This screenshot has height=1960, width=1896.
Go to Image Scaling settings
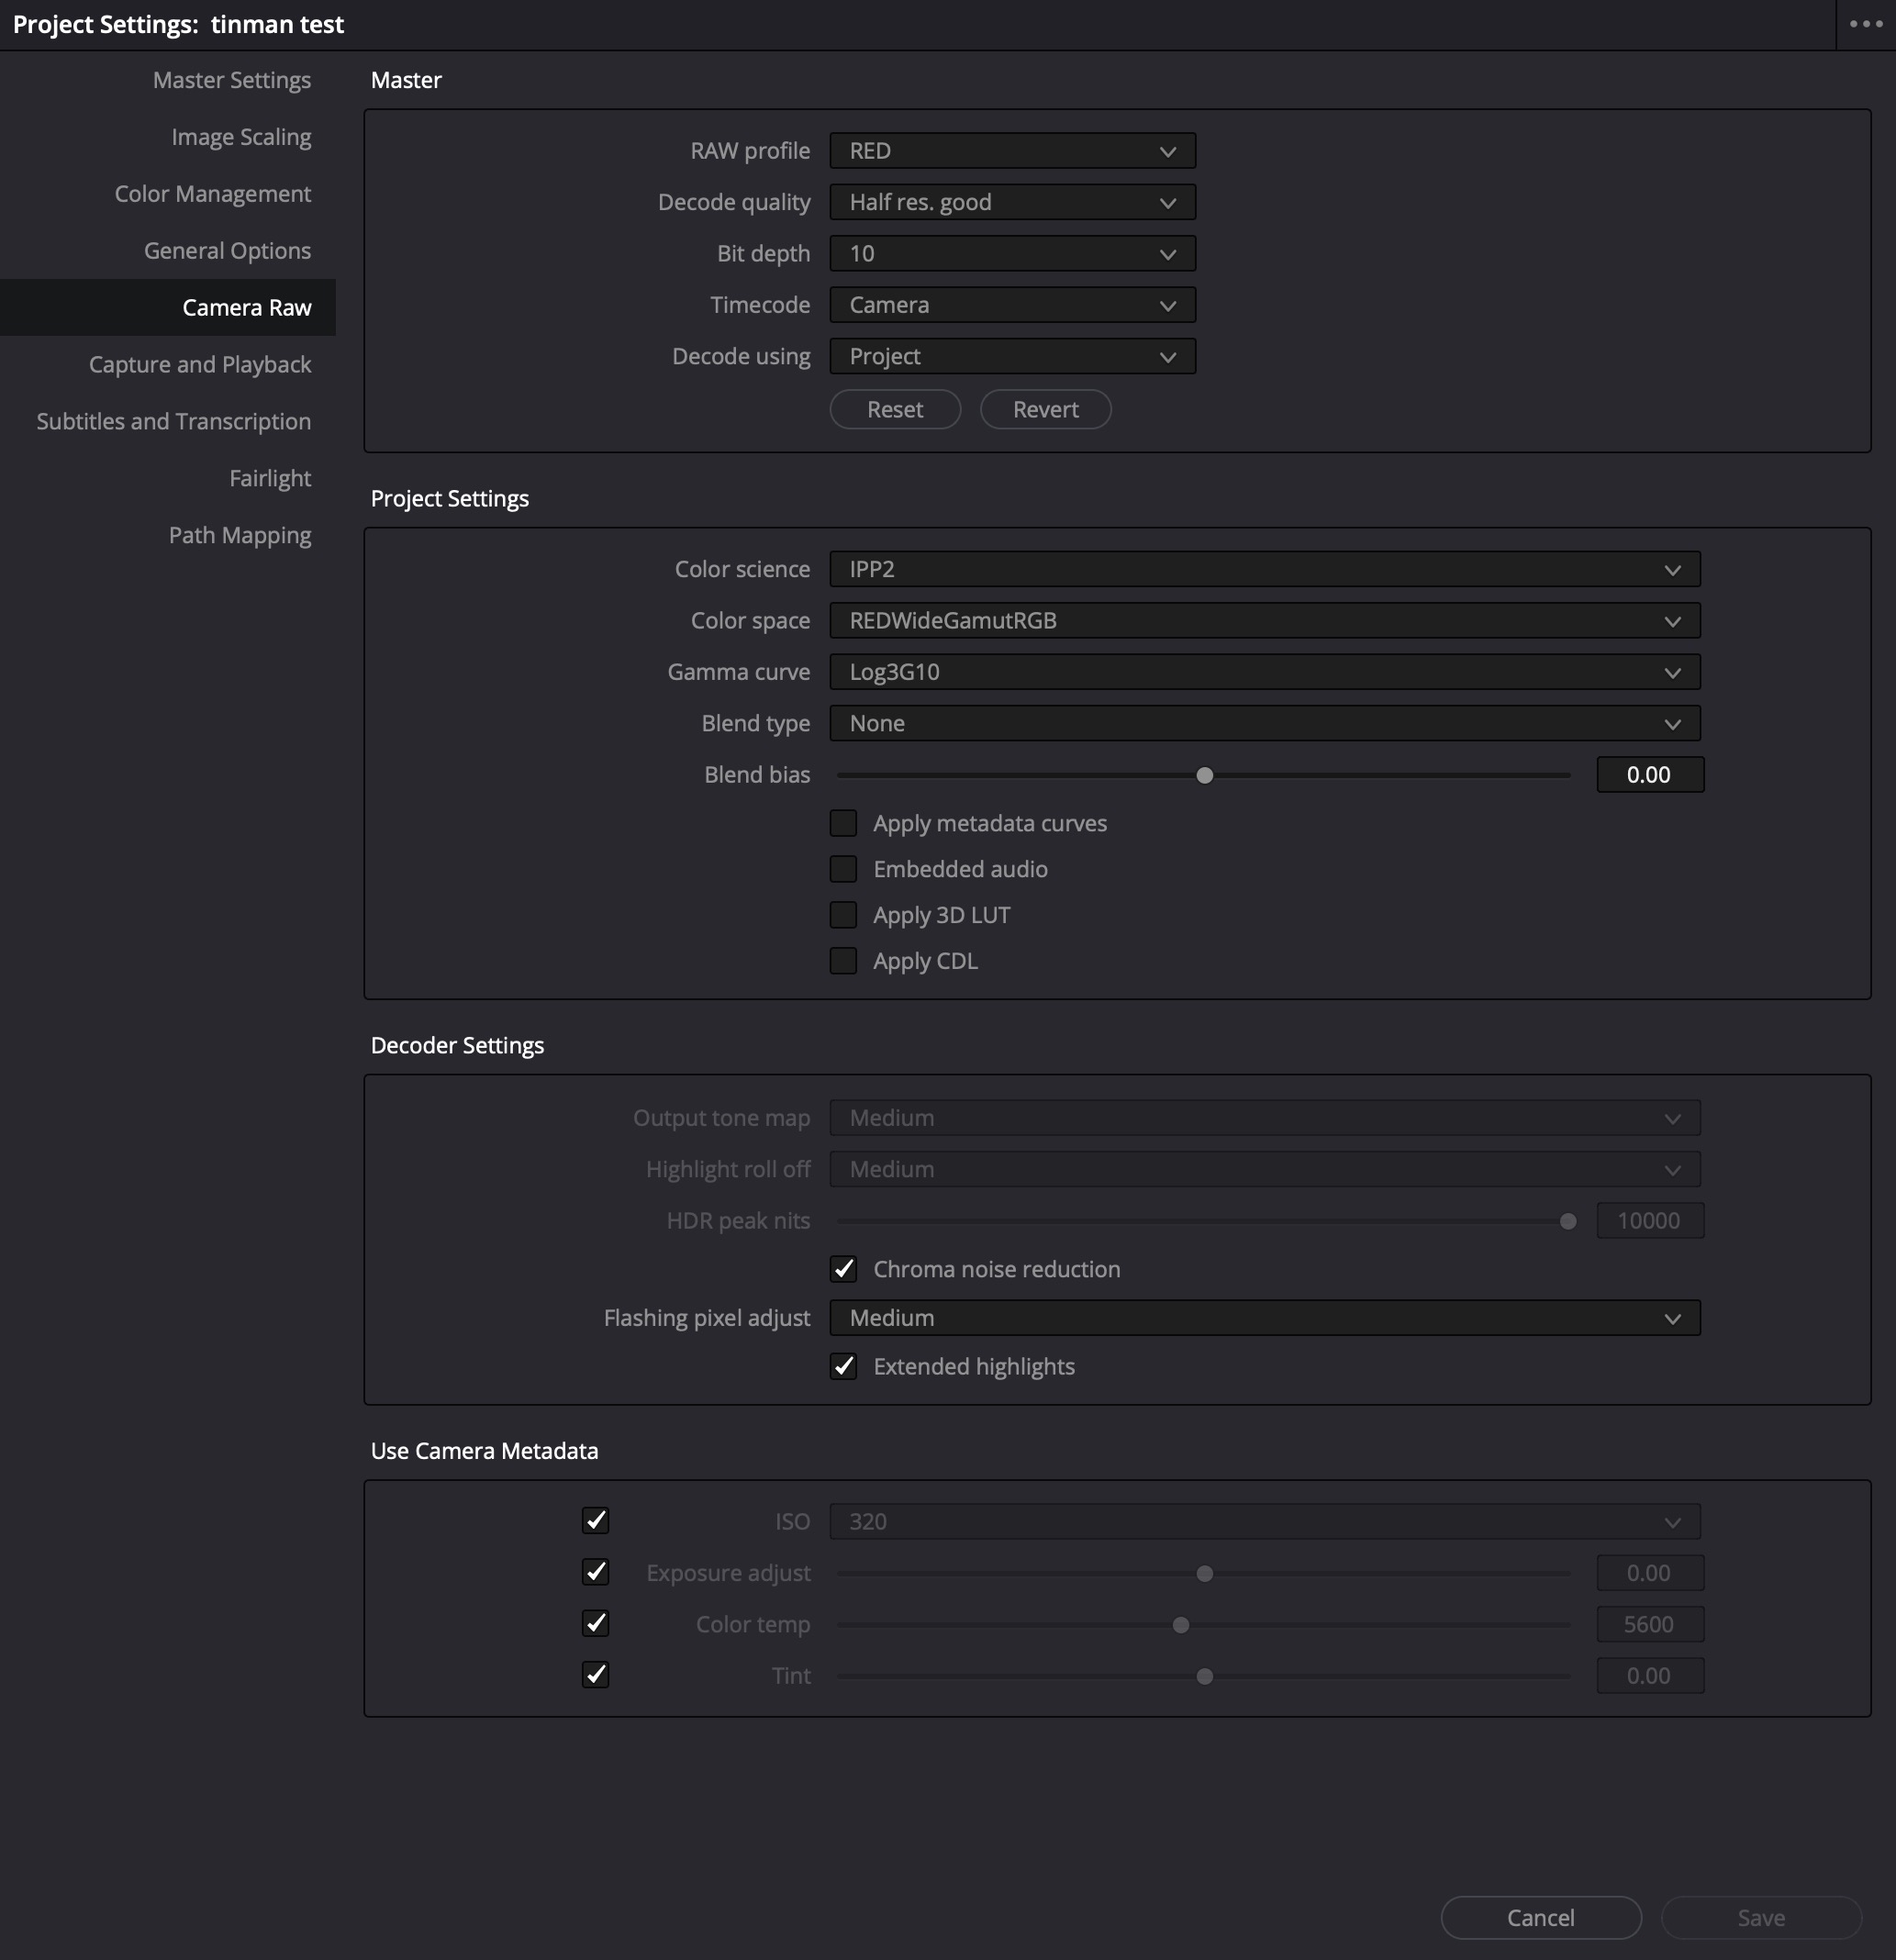(241, 137)
